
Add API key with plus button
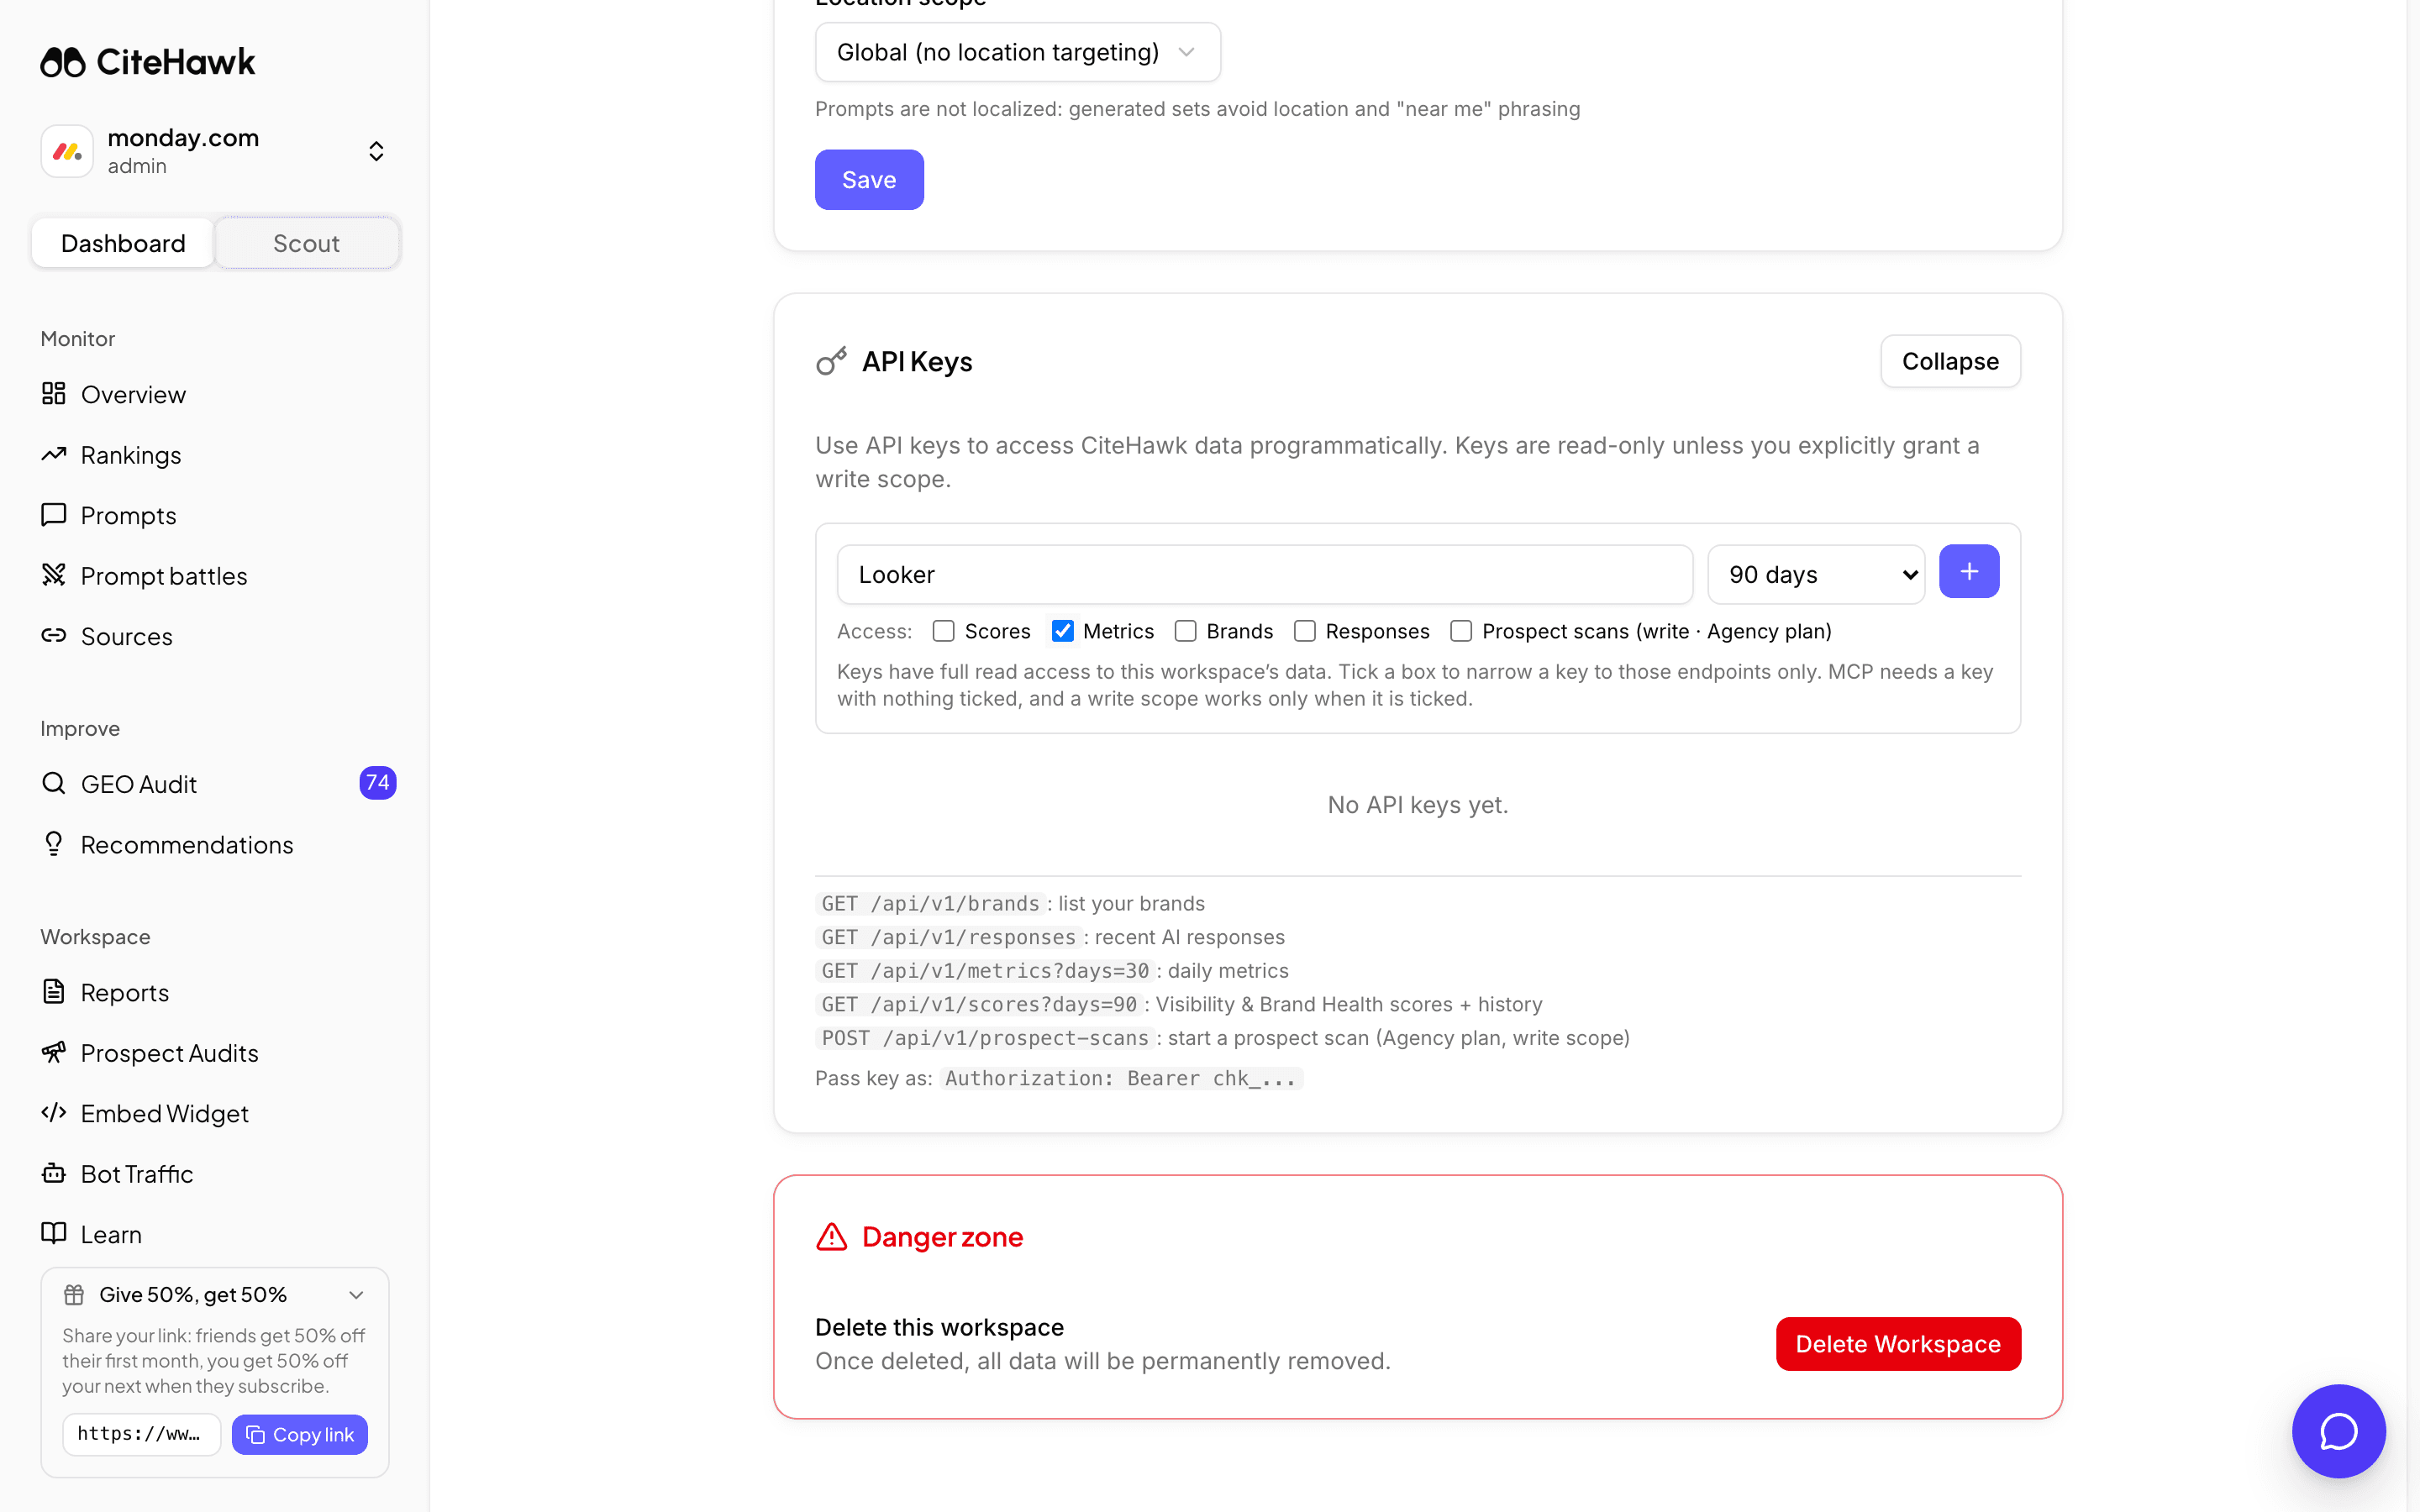click(x=1969, y=571)
